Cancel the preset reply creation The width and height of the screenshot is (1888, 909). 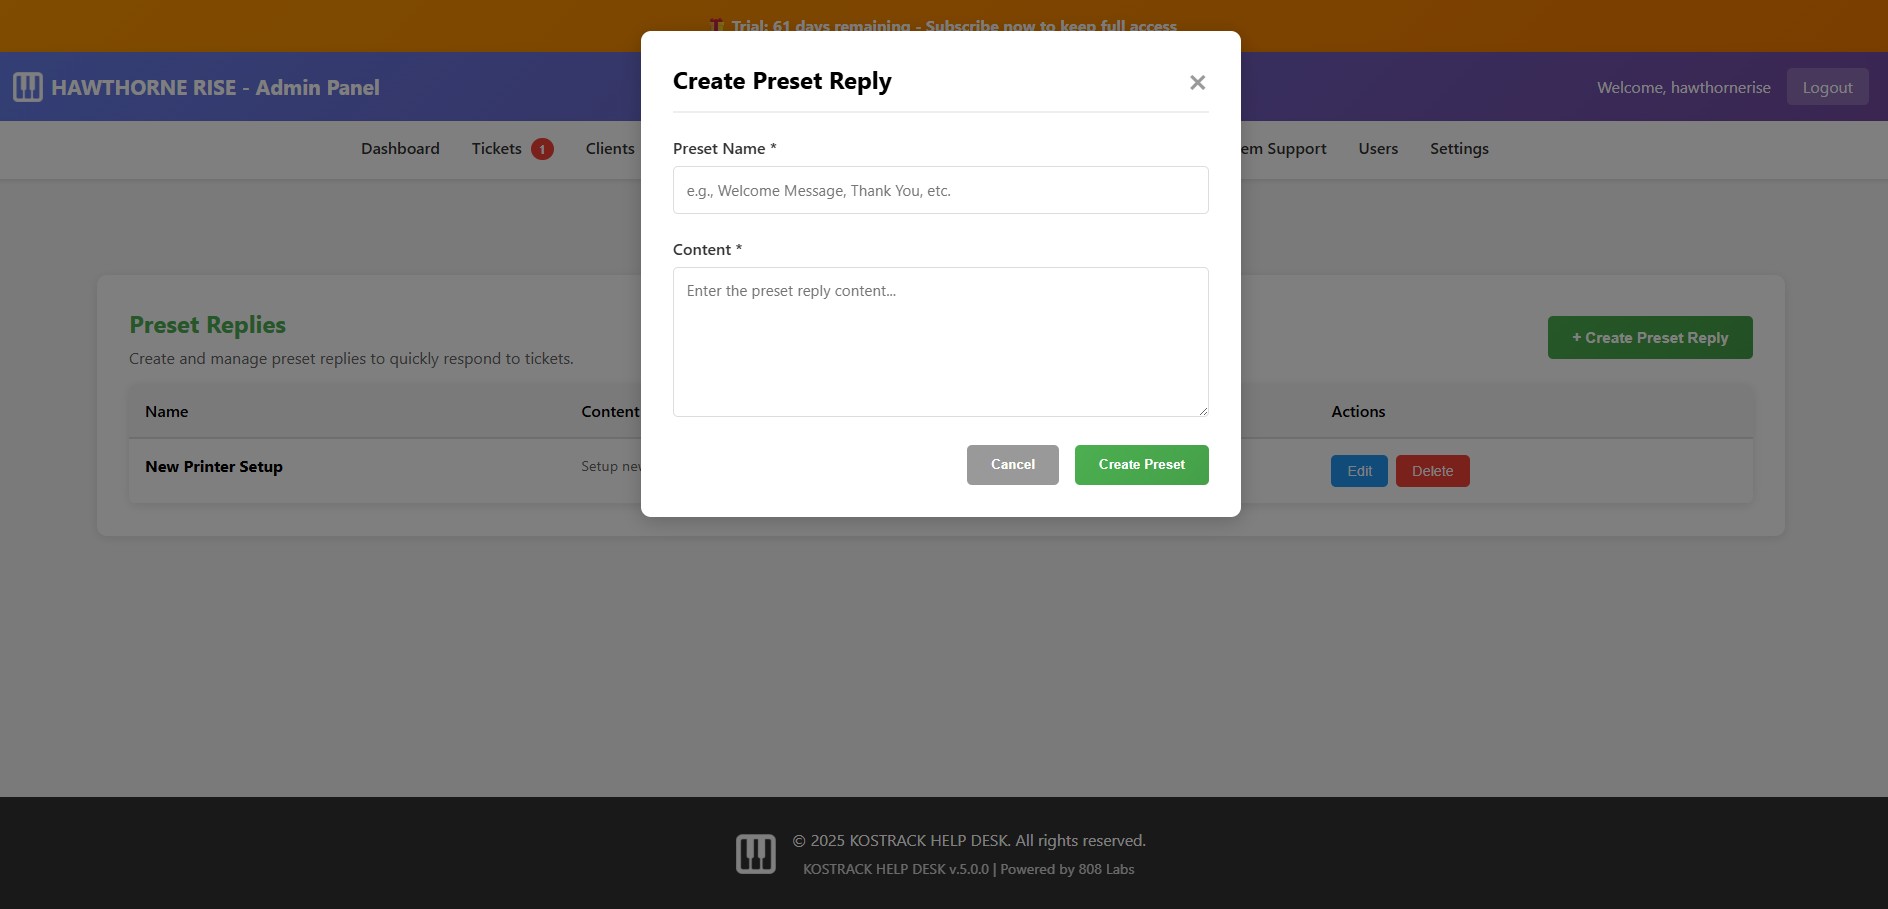click(1012, 465)
